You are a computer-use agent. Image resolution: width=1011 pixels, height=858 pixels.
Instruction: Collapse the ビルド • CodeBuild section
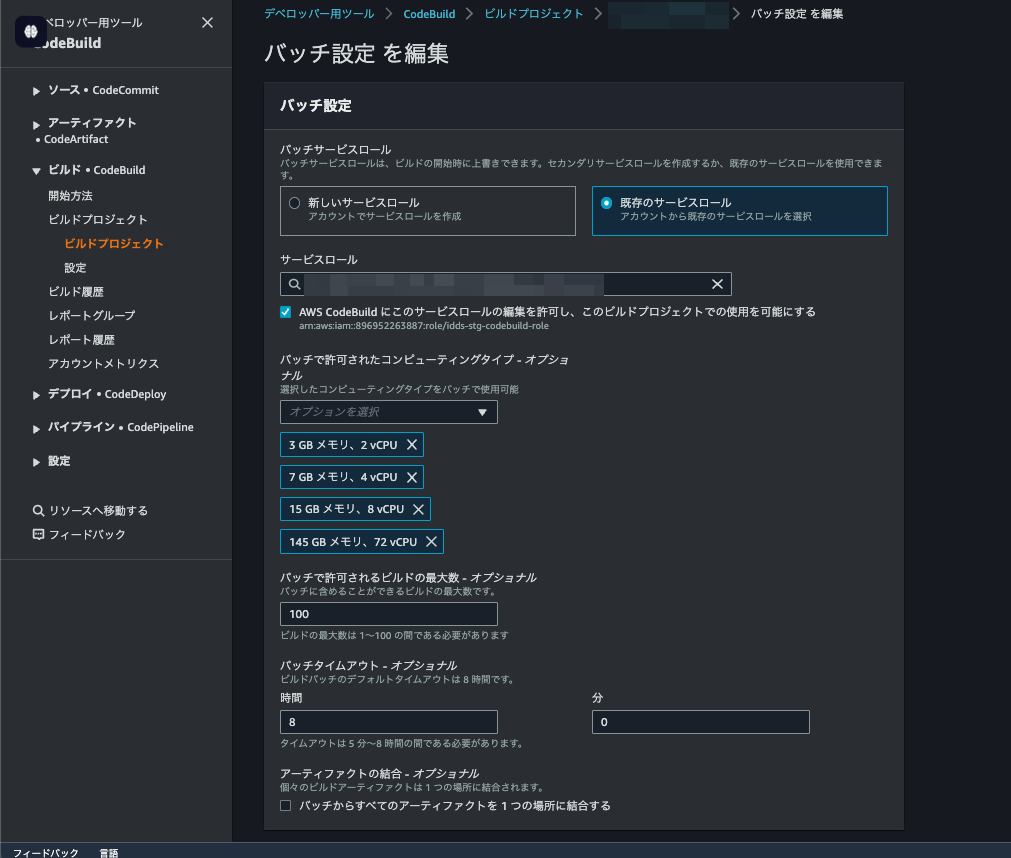(36, 171)
